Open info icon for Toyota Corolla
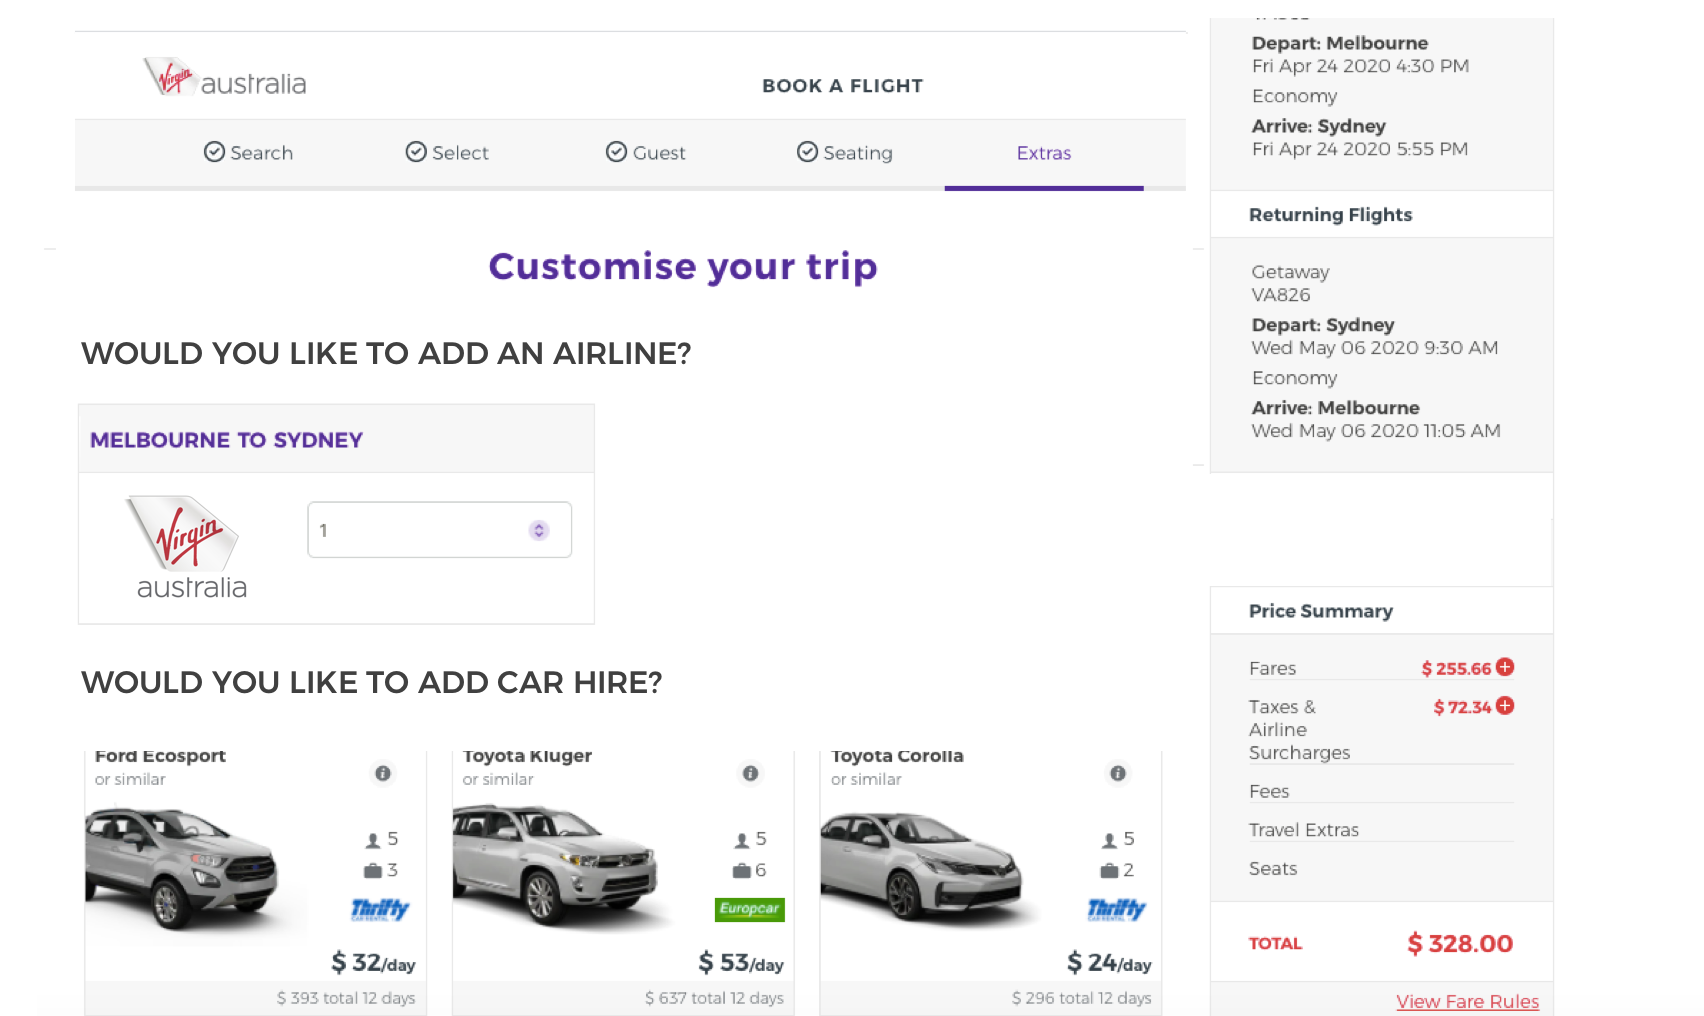The height and width of the screenshot is (1016, 1704). (x=1118, y=773)
